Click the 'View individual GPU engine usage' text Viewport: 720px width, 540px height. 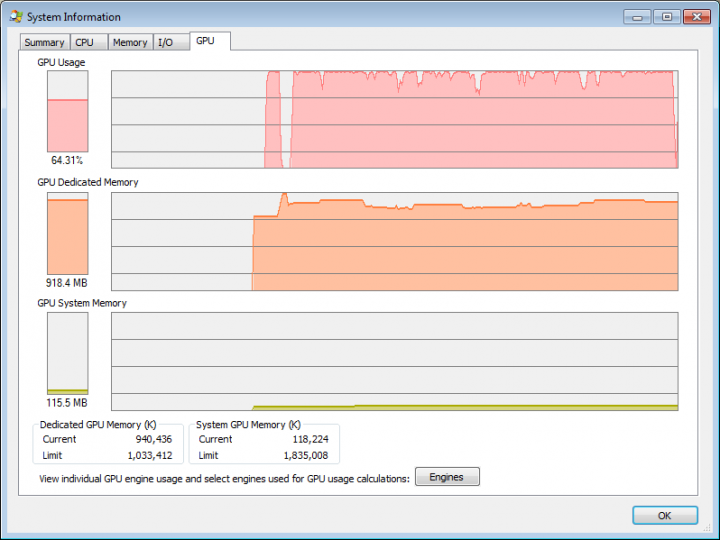[225, 478]
